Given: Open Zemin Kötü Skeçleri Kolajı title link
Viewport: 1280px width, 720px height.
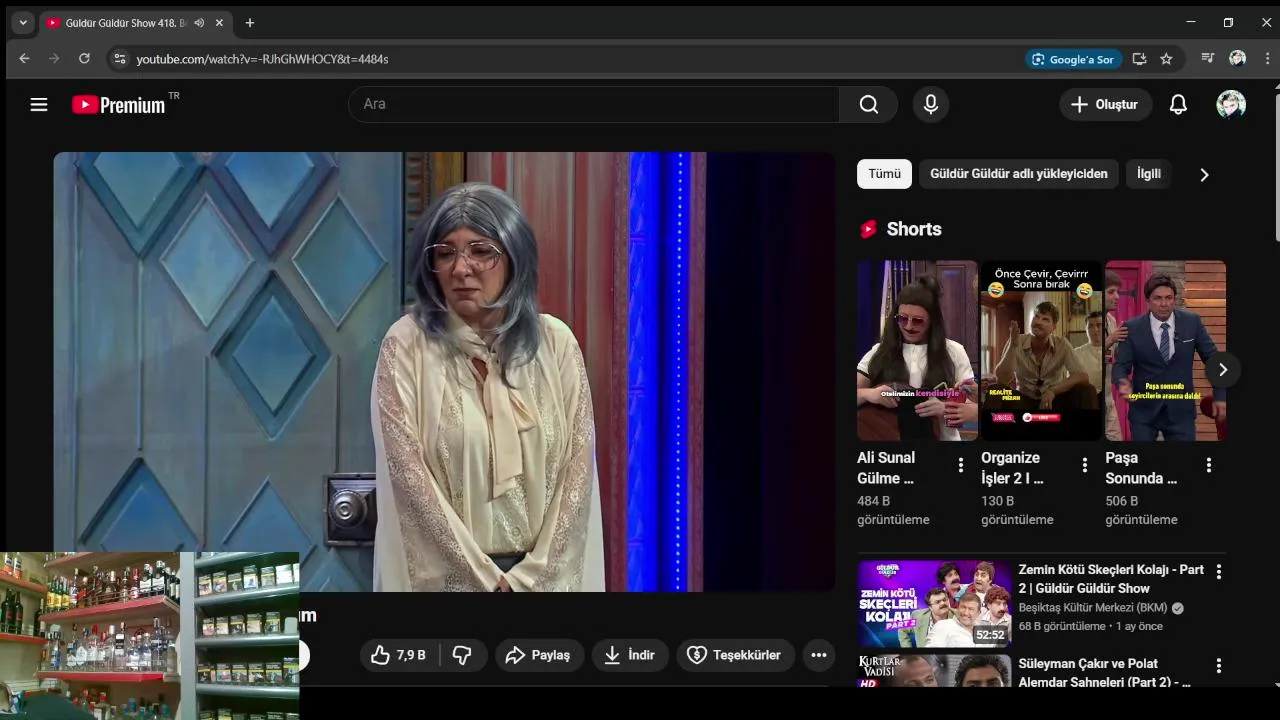Looking at the screenshot, I should point(1111,579).
